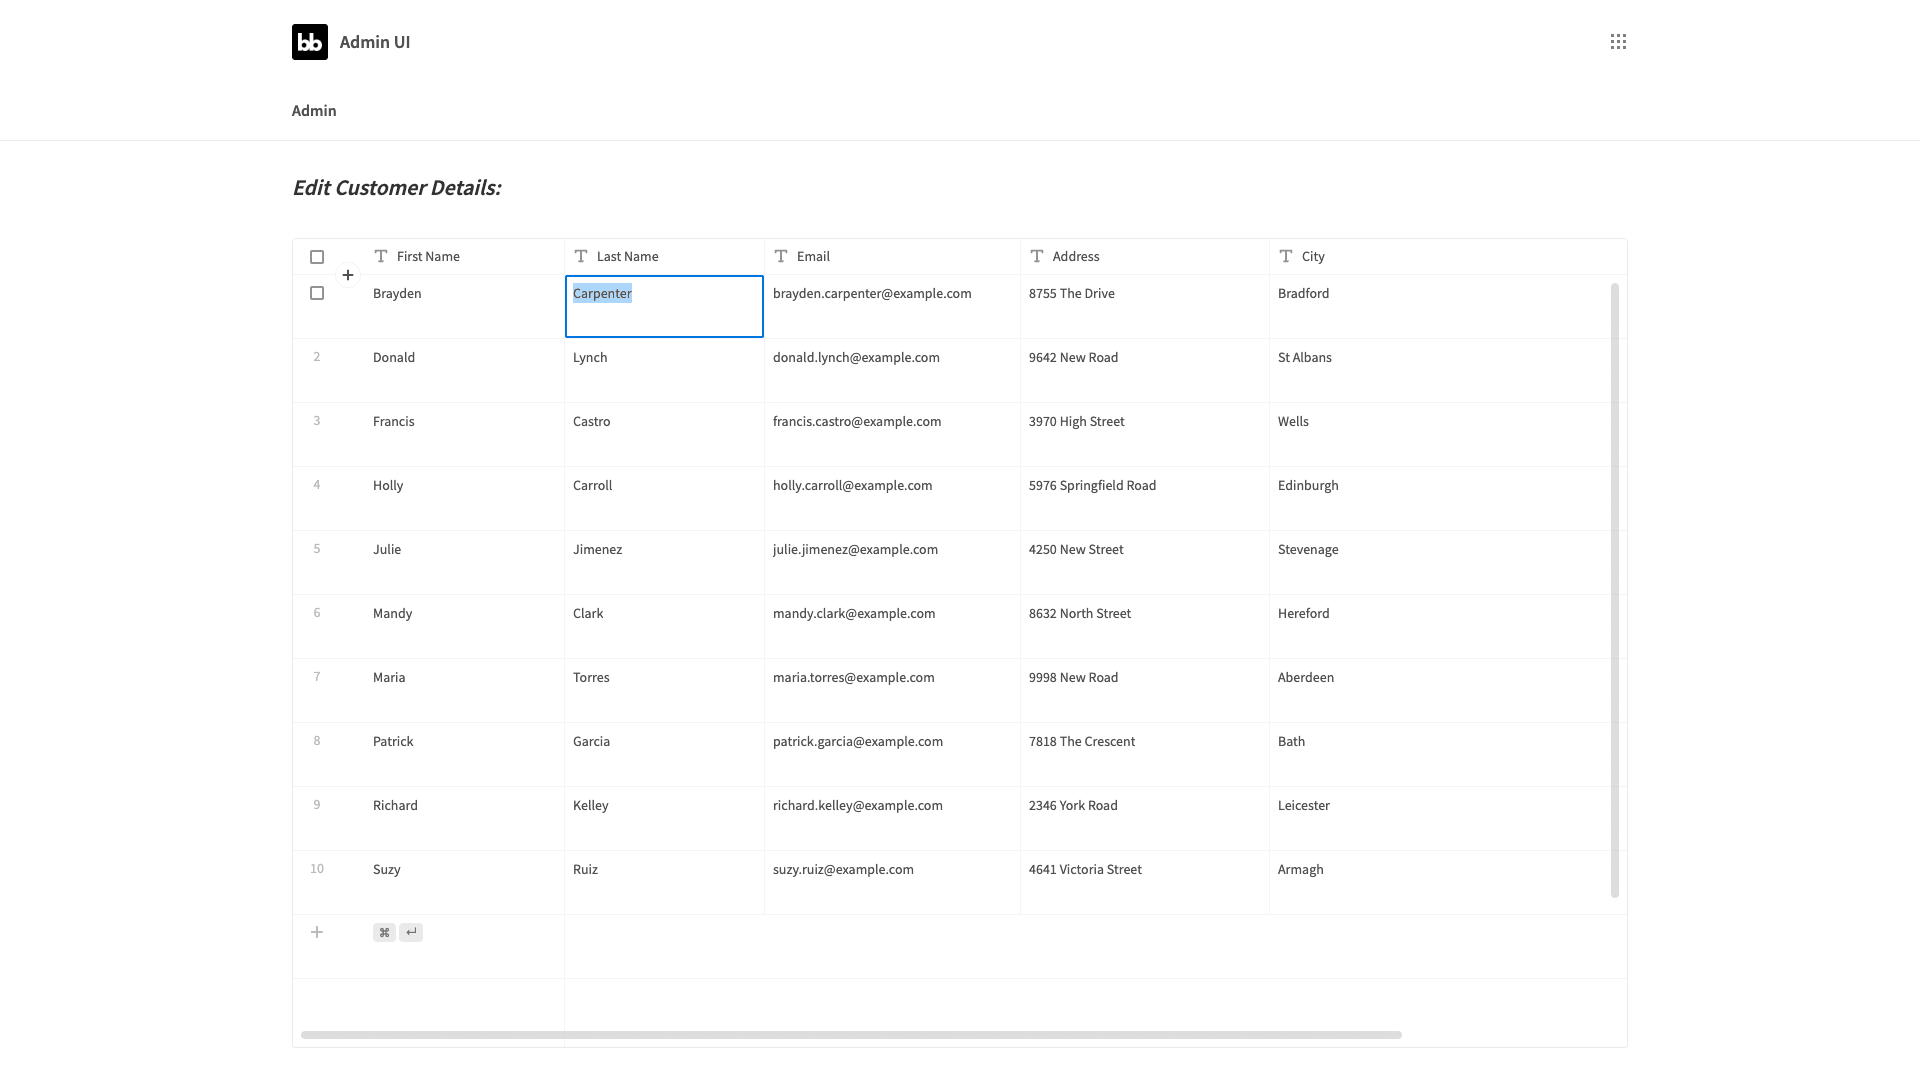Toggle the select-all rows checkbox
Viewport: 1920px width, 1080px height.
click(x=317, y=257)
